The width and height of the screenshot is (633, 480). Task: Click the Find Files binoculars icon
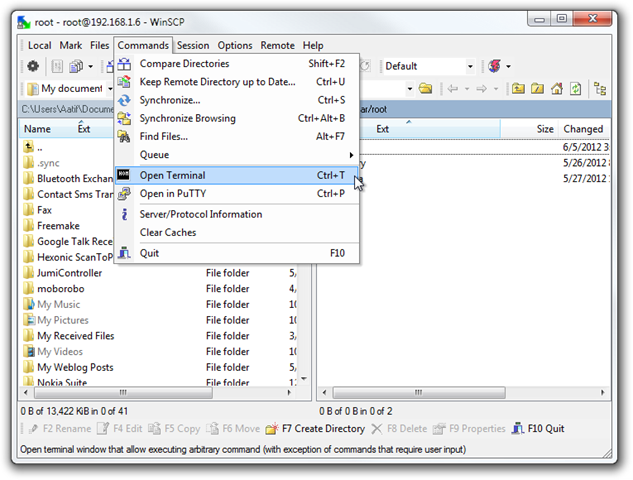tap(124, 136)
